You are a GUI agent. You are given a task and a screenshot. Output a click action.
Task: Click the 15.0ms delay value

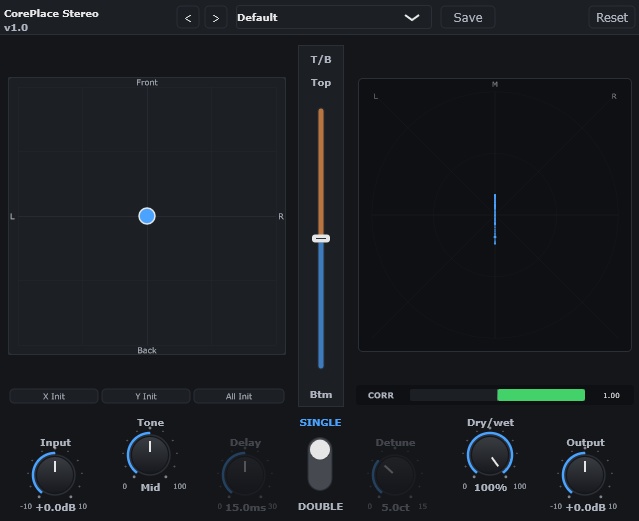tap(246, 507)
